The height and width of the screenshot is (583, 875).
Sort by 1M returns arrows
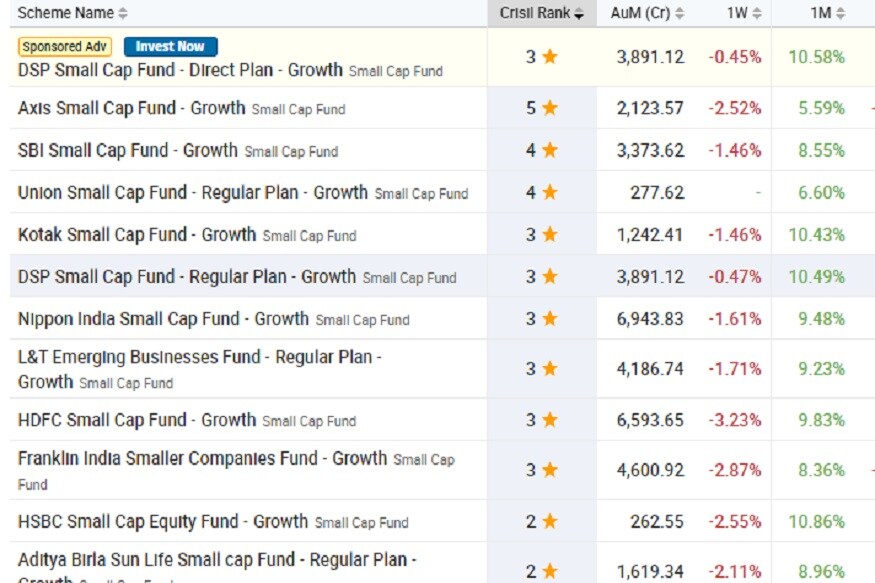point(841,14)
